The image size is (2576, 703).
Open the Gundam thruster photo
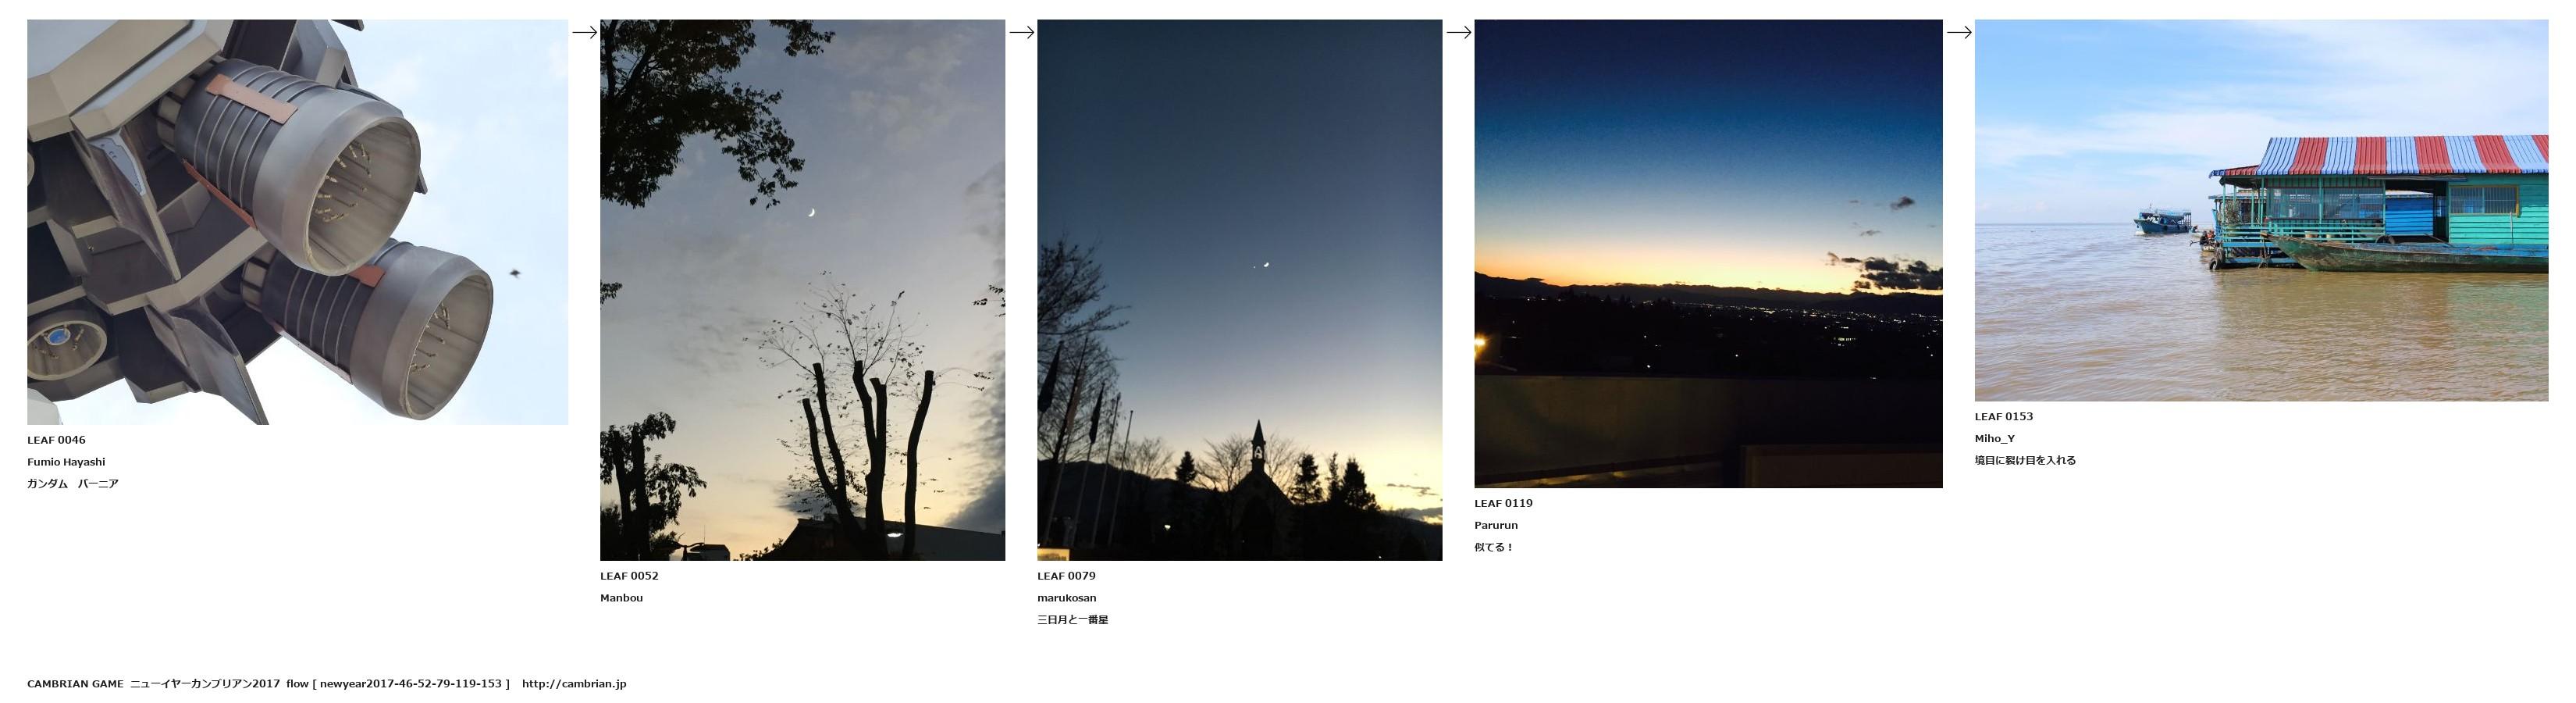coord(298,222)
